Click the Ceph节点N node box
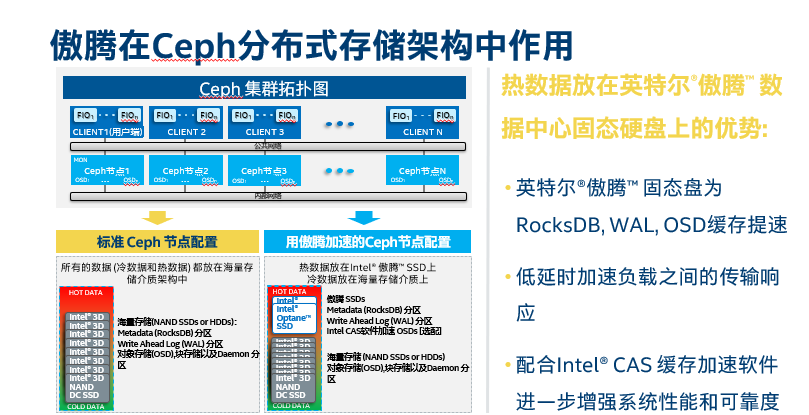Viewport: 809px width, 415px height. pyautogui.click(x=422, y=170)
